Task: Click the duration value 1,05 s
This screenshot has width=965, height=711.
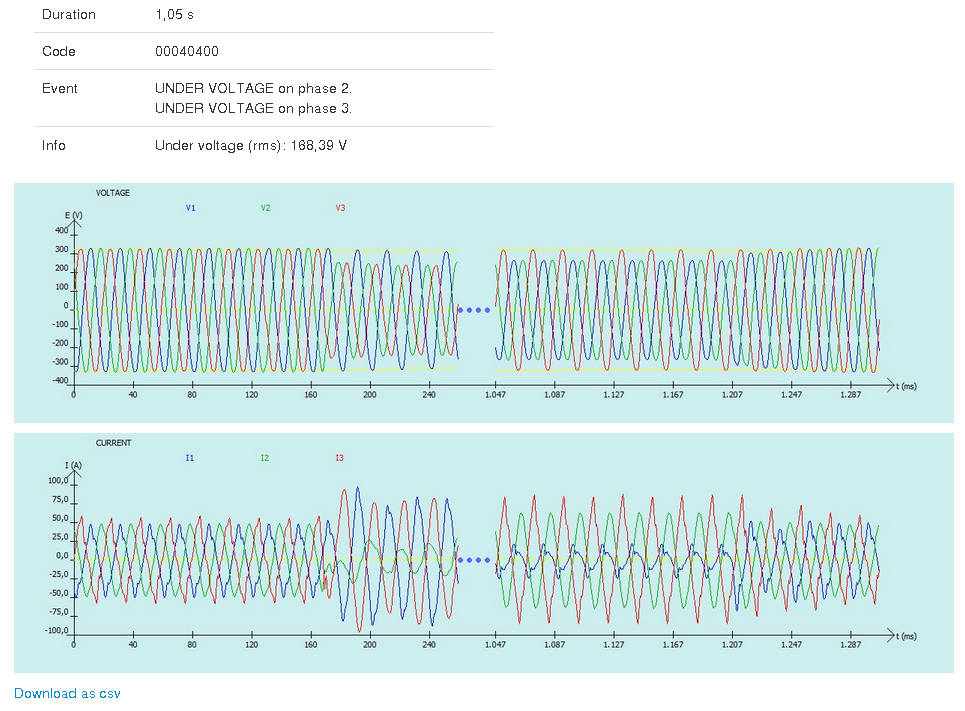Action: tap(174, 14)
